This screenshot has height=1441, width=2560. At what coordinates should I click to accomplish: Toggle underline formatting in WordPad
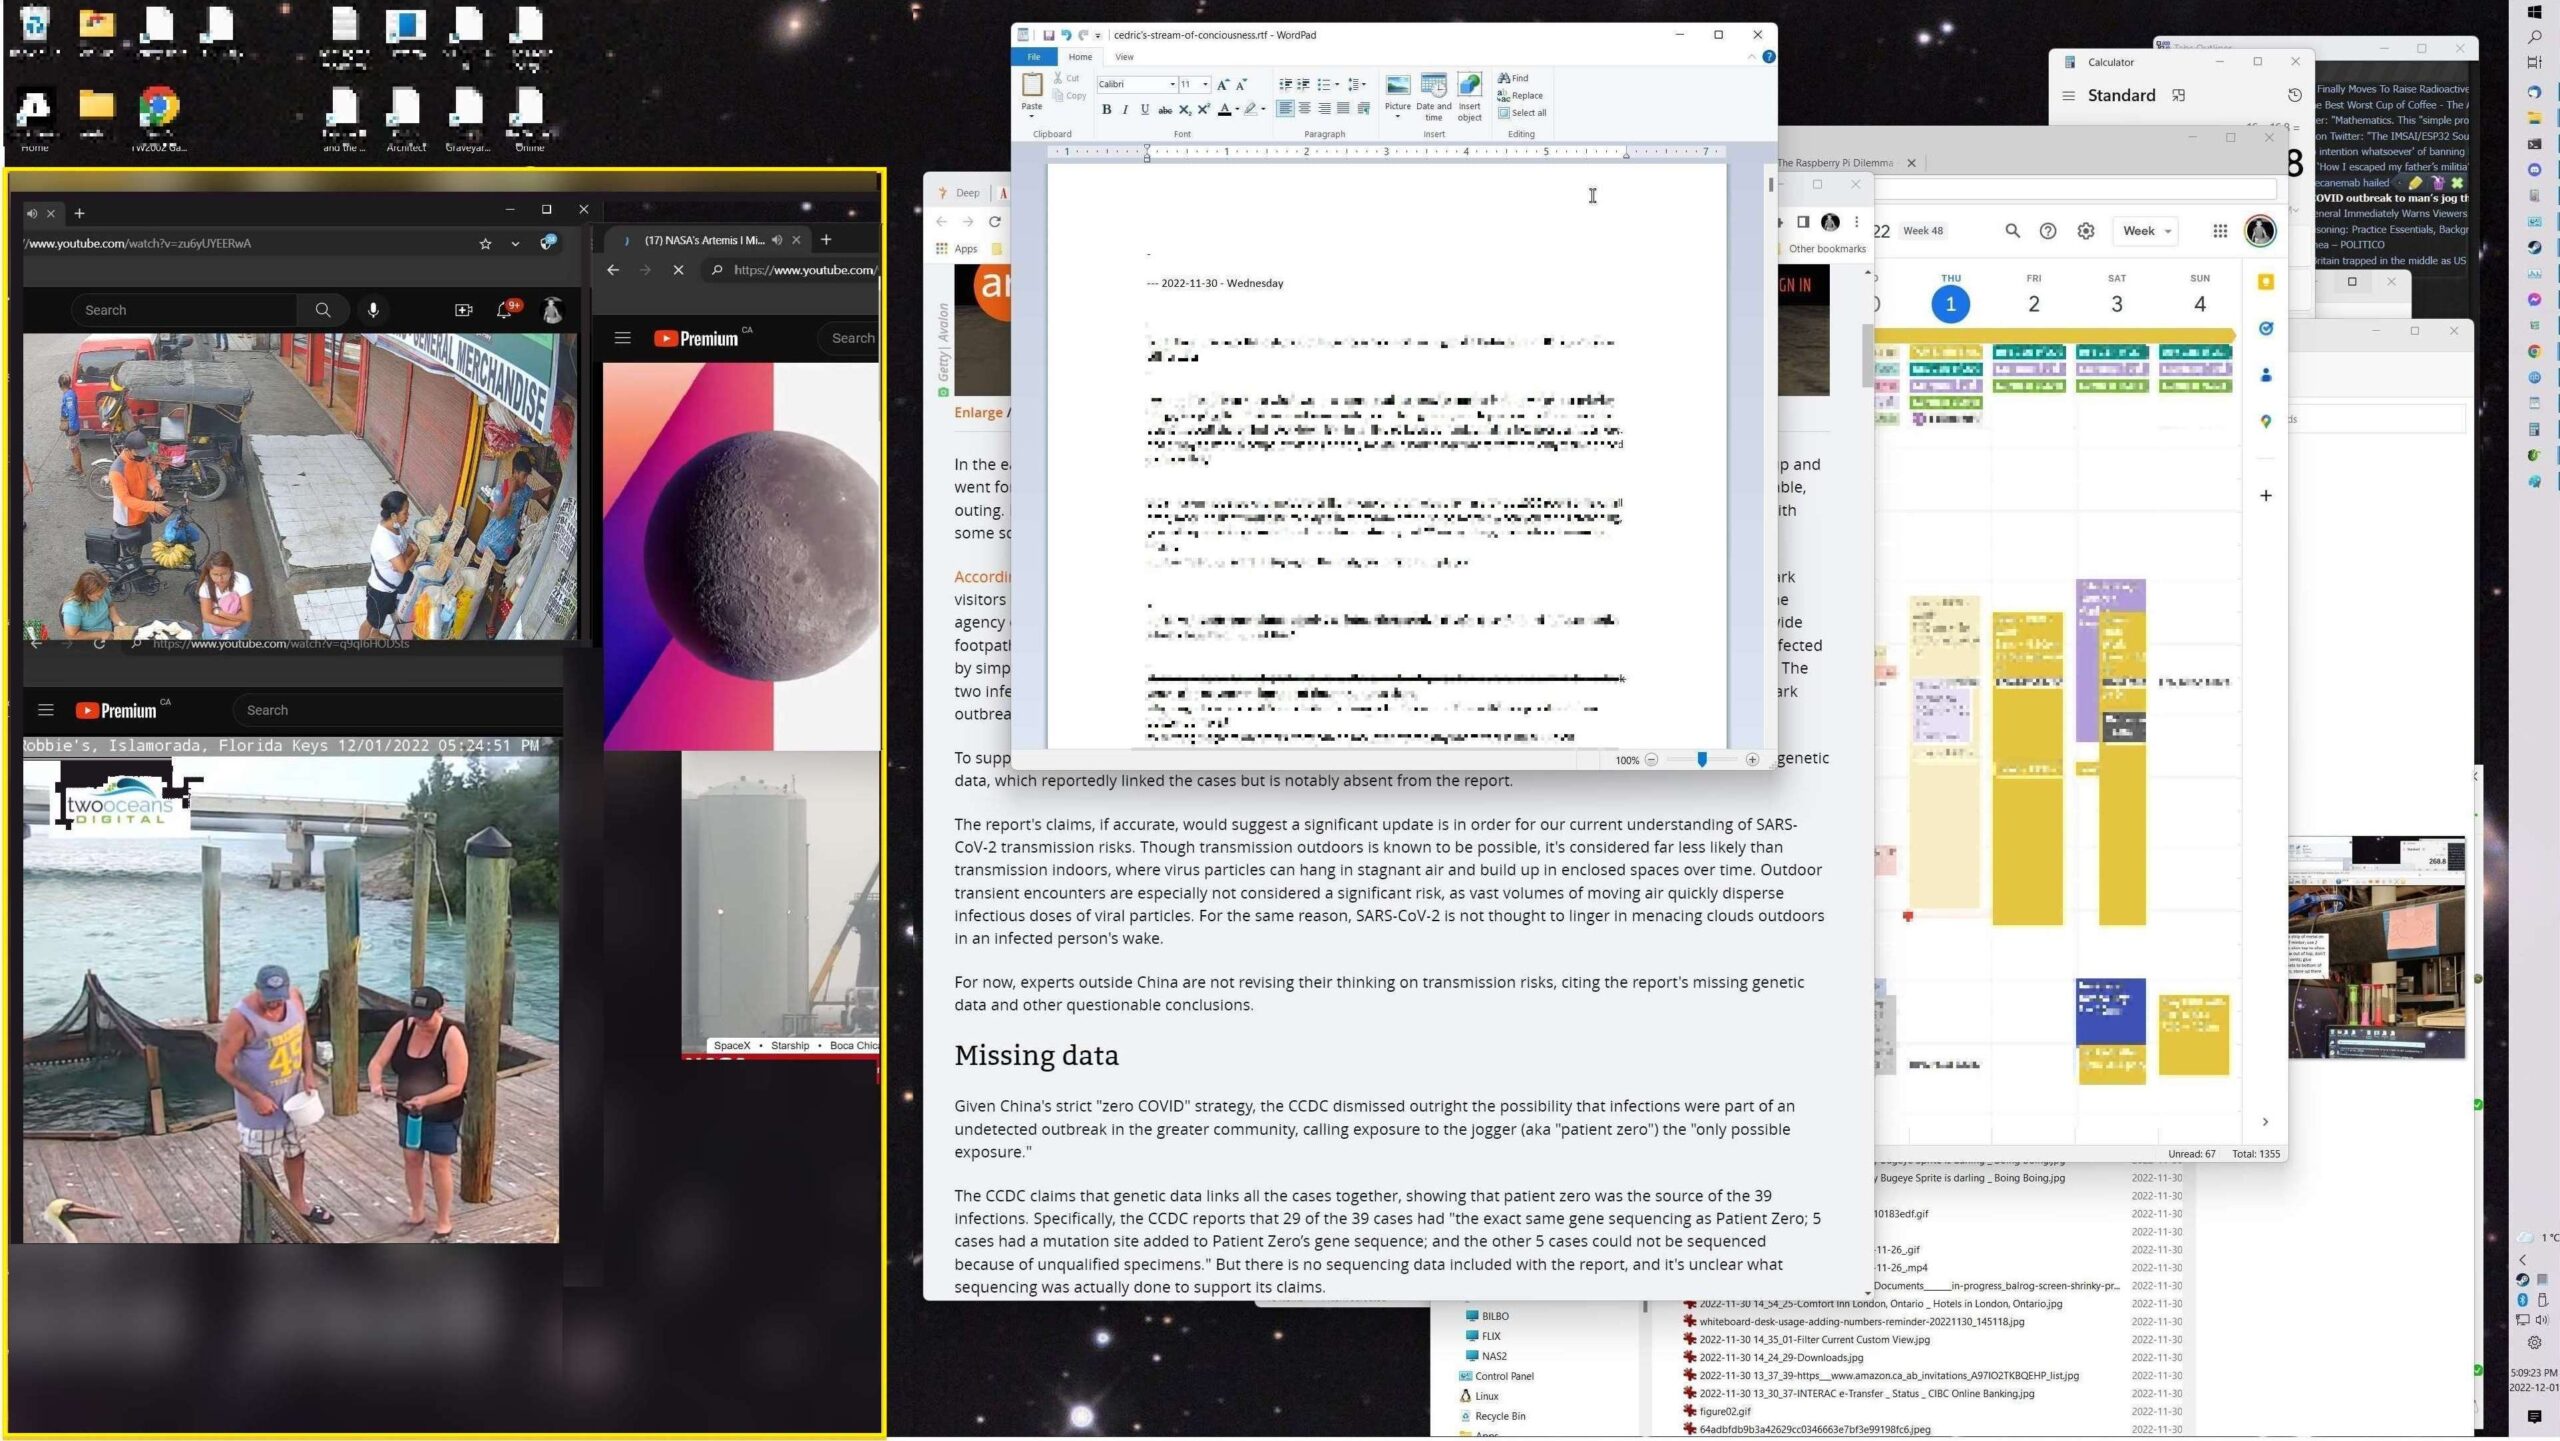click(1145, 110)
